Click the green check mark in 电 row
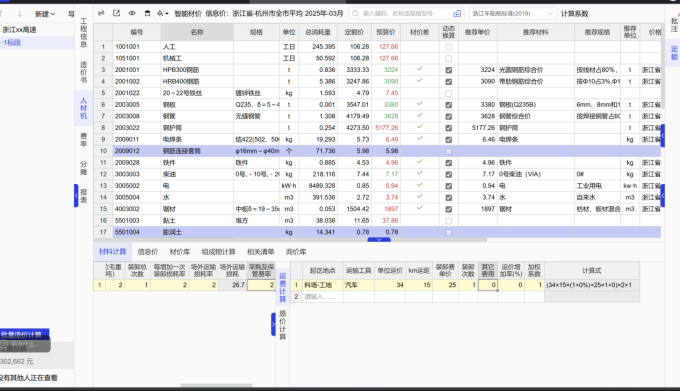 click(x=419, y=185)
